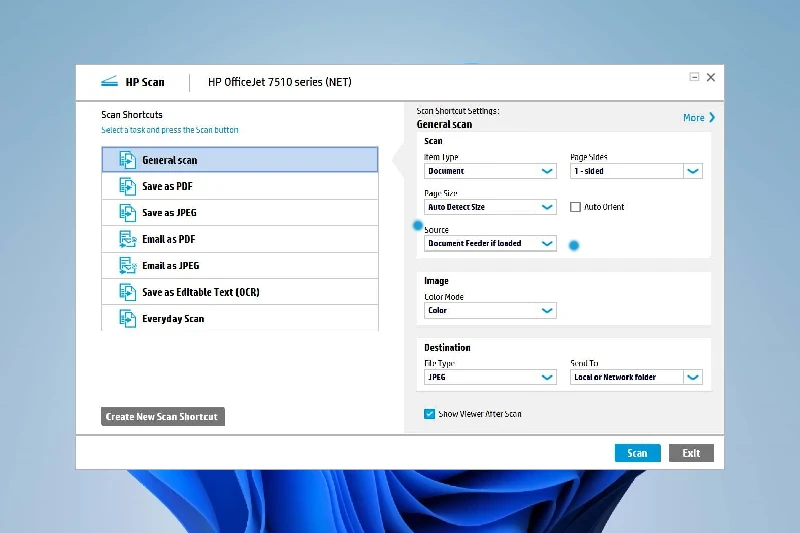
Task: Open More scan settings
Action: [699, 118]
